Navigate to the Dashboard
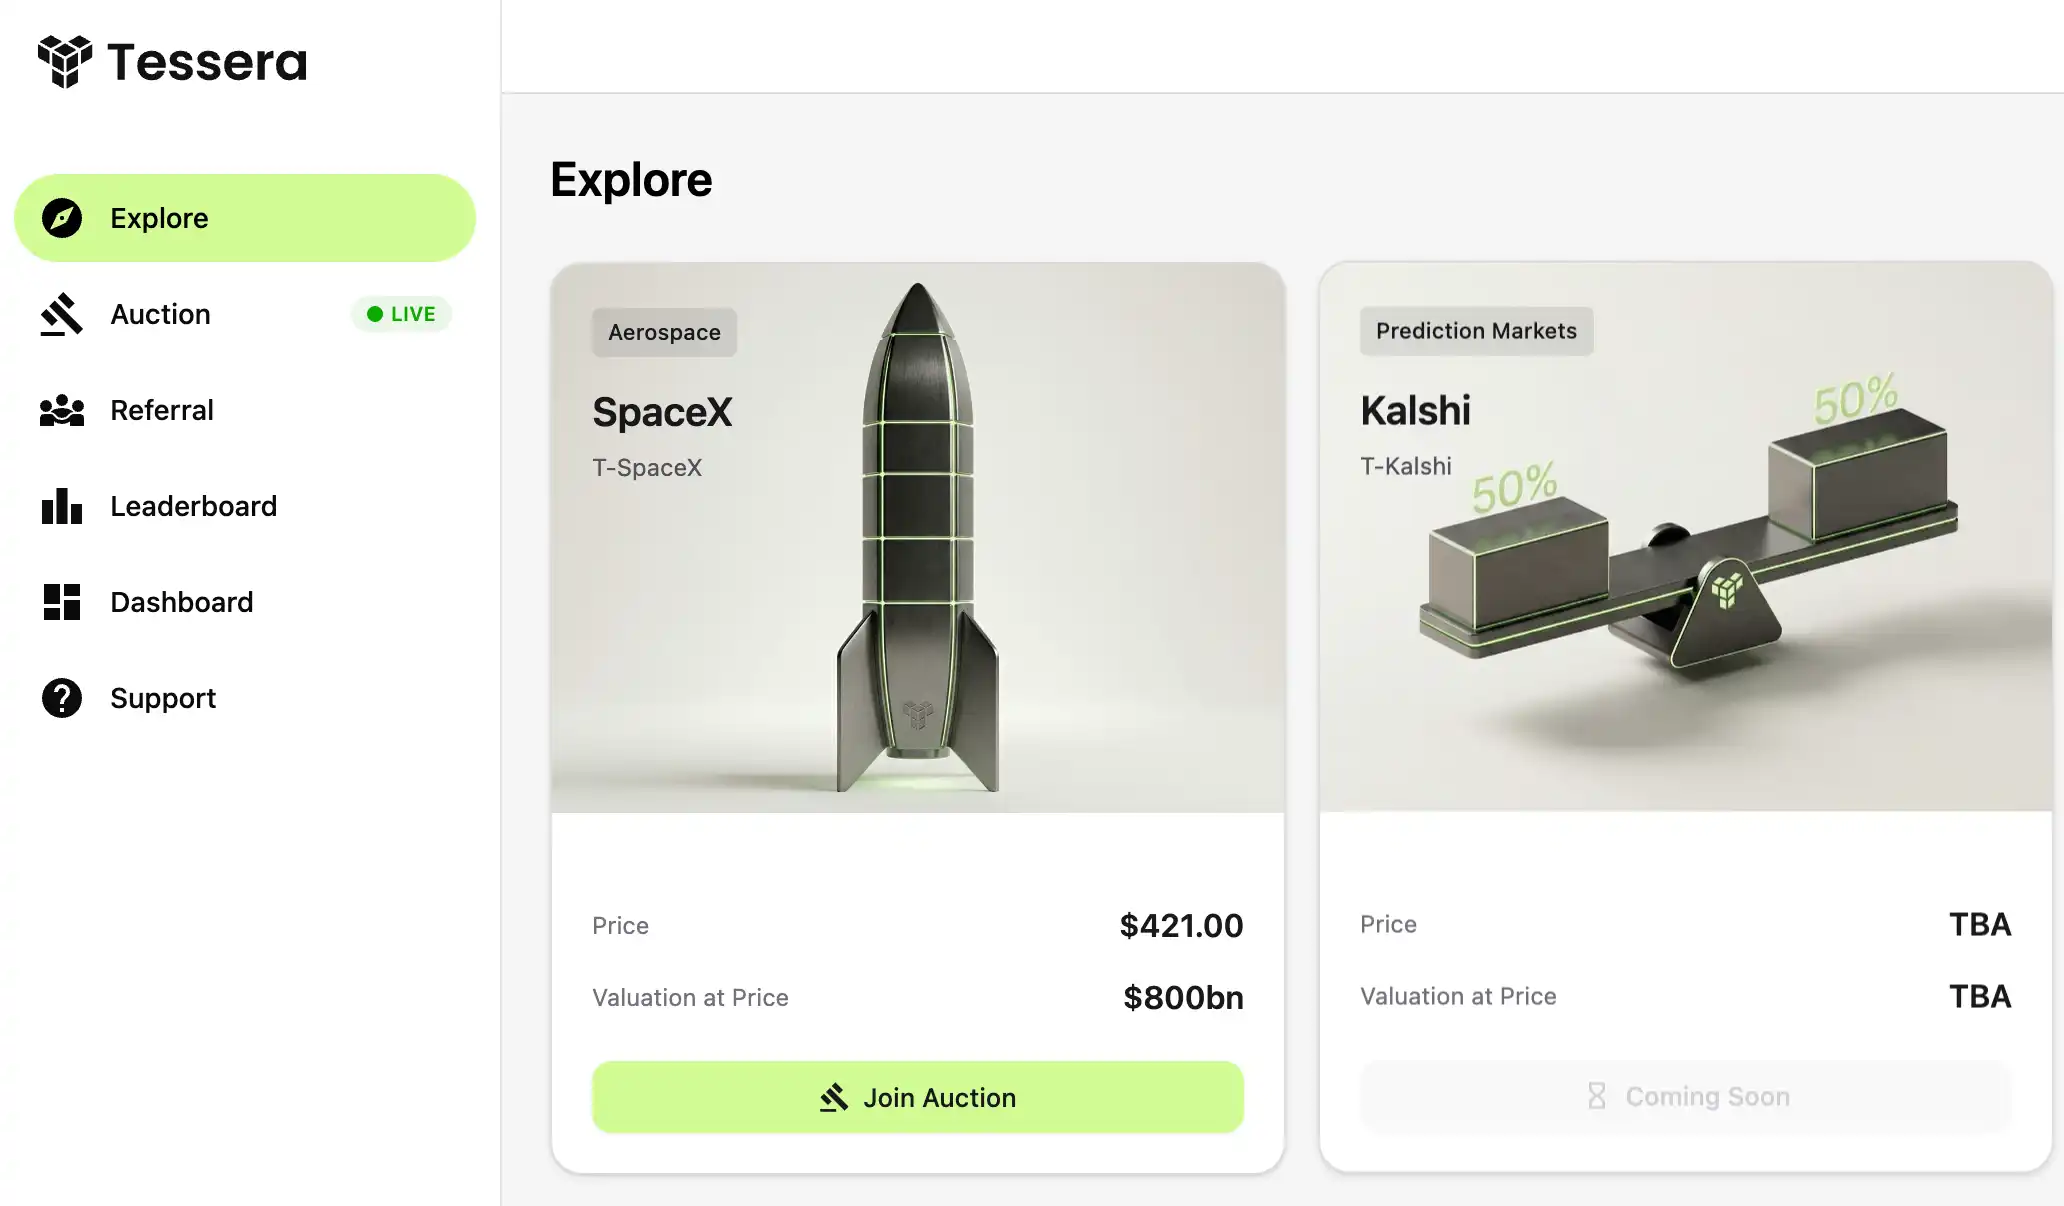The image size is (2064, 1206). point(181,602)
